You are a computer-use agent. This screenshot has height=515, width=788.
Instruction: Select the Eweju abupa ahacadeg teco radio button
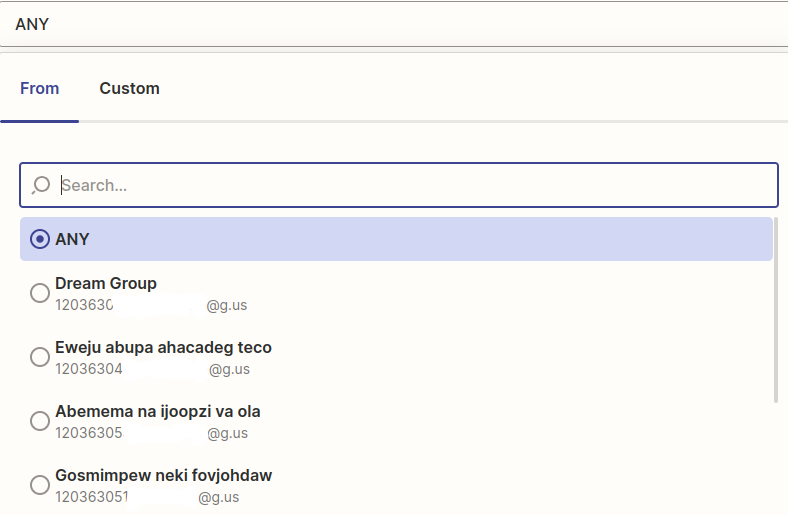pyautogui.click(x=40, y=357)
